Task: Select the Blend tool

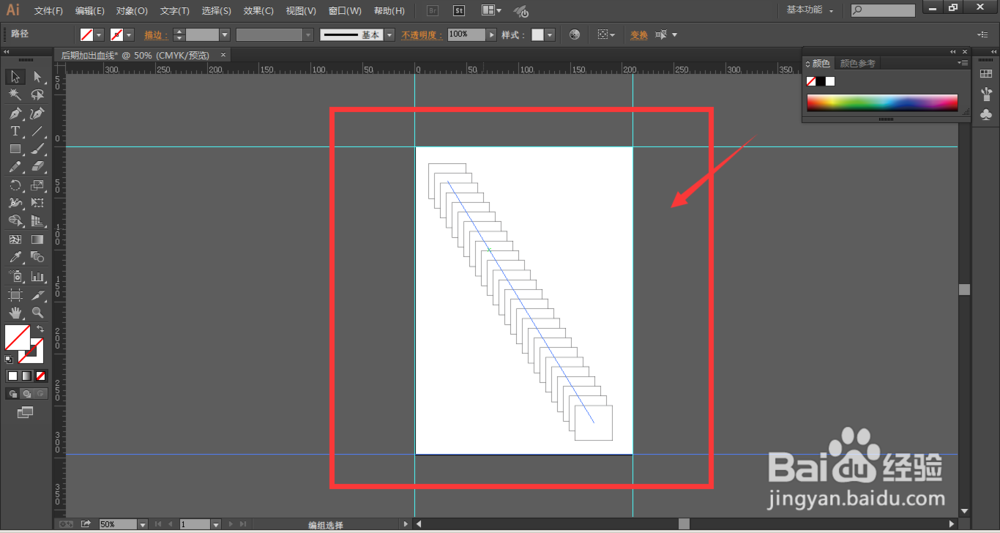Action: tap(38, 258)
